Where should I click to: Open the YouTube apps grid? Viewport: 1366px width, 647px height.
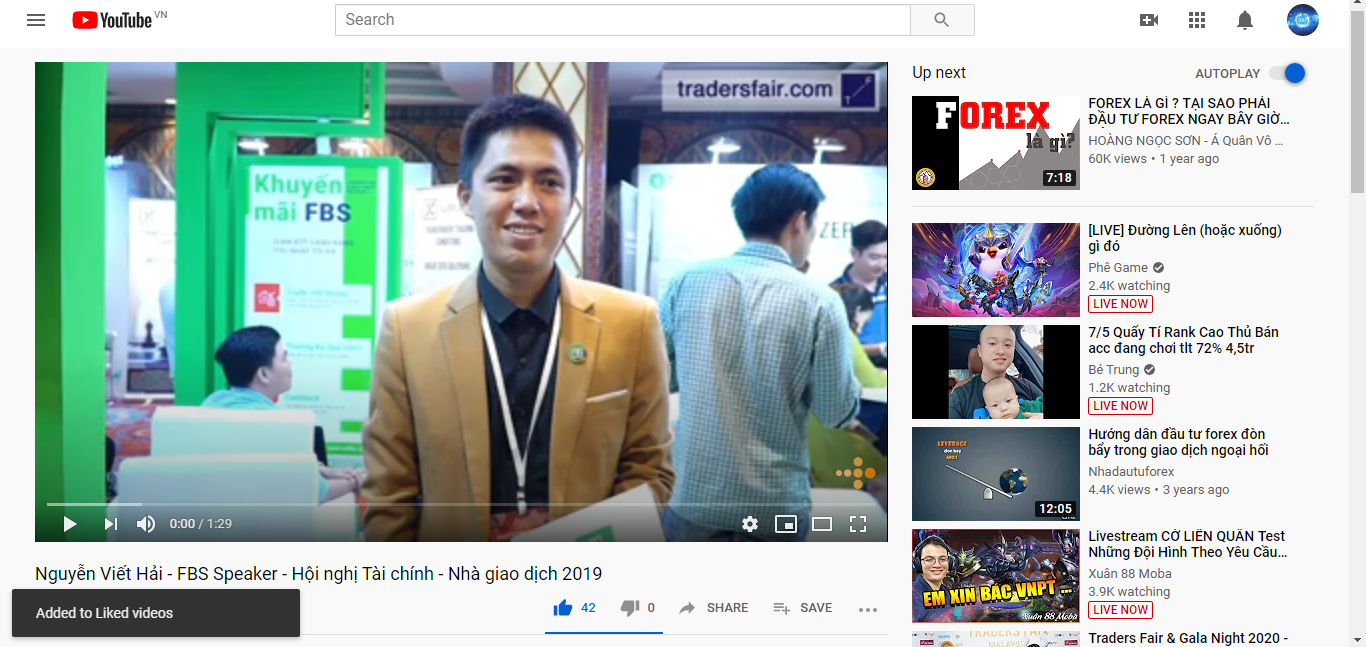coord(1197,20)
